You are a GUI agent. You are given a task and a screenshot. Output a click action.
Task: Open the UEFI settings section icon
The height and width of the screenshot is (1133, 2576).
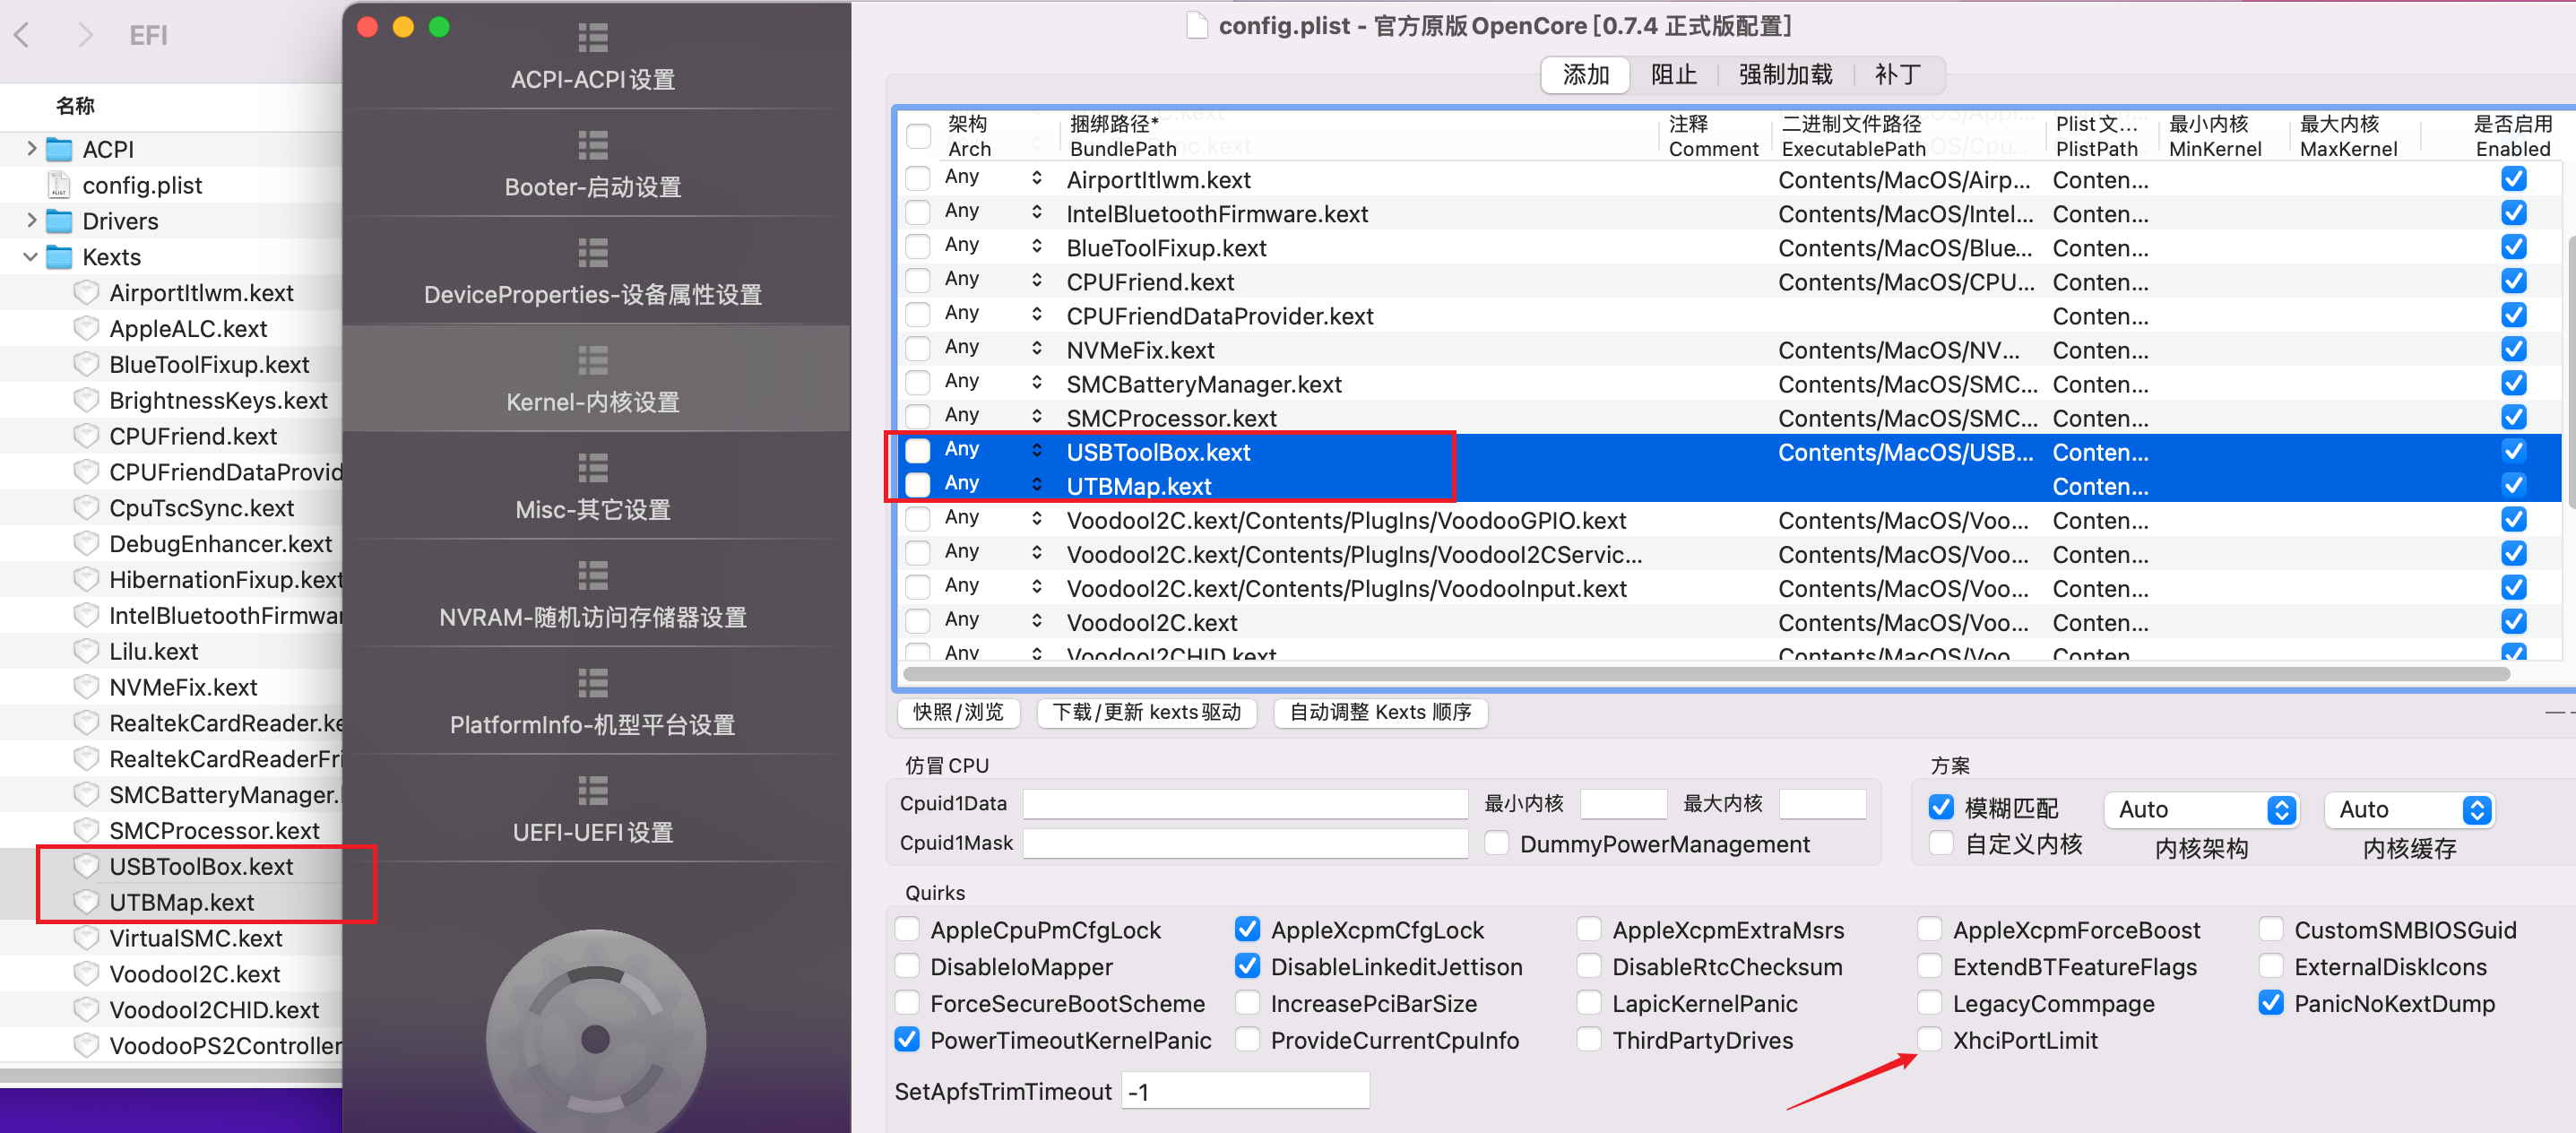click(x=593, y=791)
